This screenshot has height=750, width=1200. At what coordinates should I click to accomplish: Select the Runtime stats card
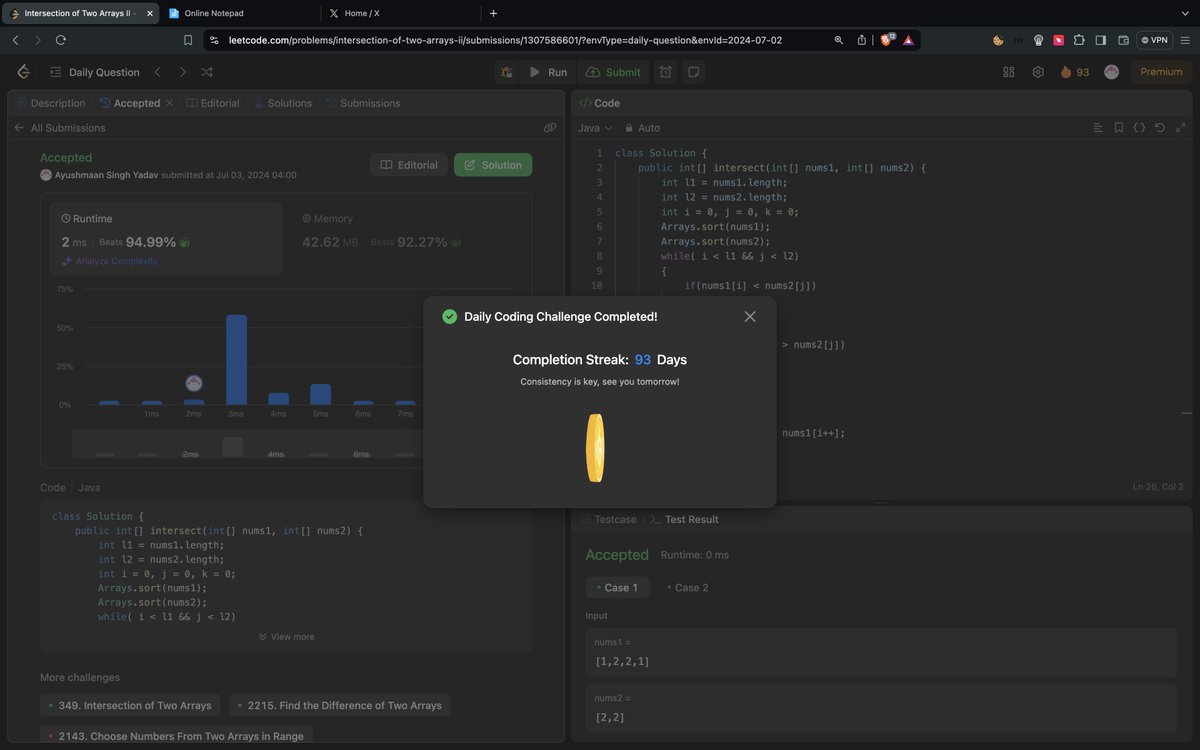click(x=167, y=239)
